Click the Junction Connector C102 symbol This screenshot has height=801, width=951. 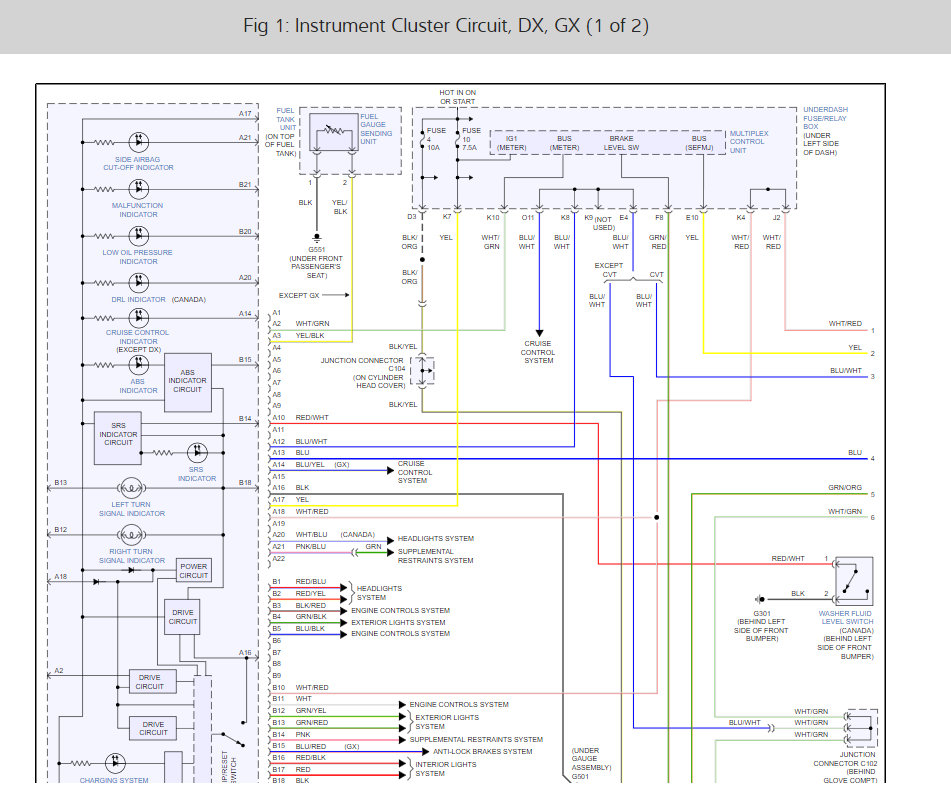click(x=861, y=728)
